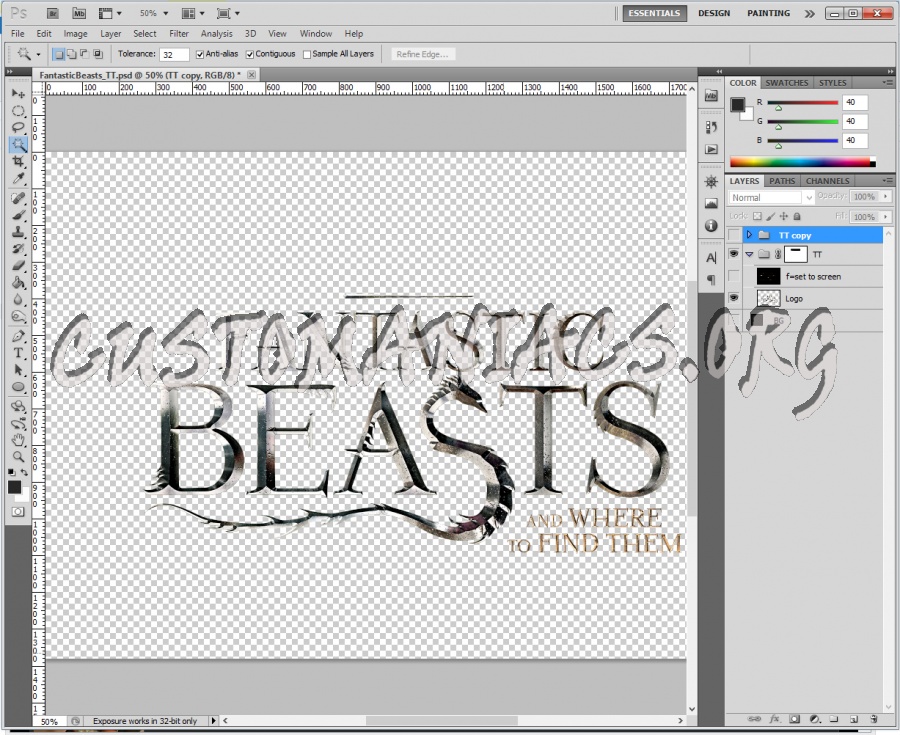Pick a color from the spectrum ramp

802,162
